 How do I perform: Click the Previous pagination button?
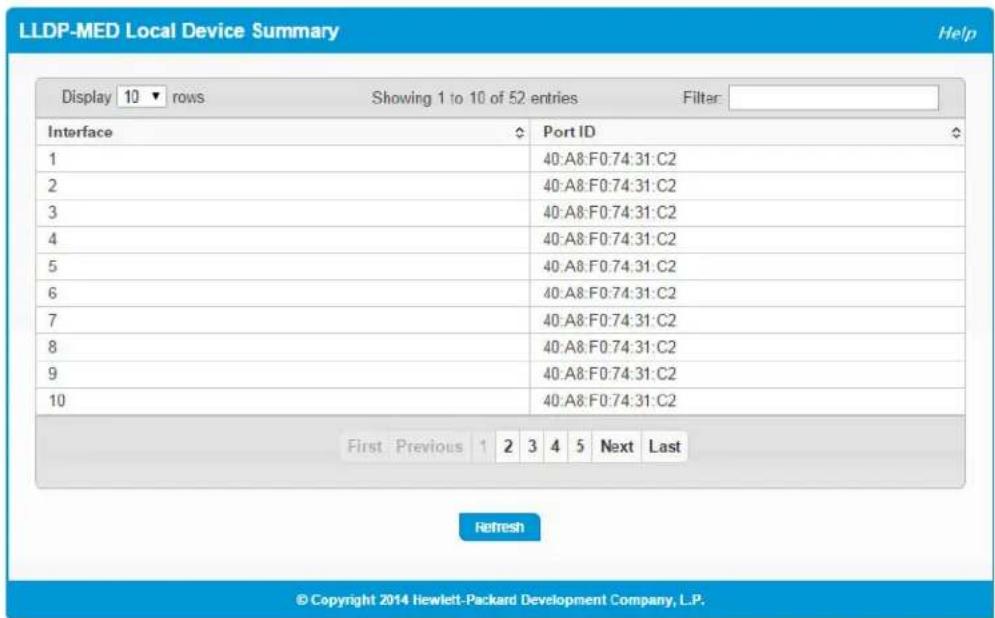[429, 447]
